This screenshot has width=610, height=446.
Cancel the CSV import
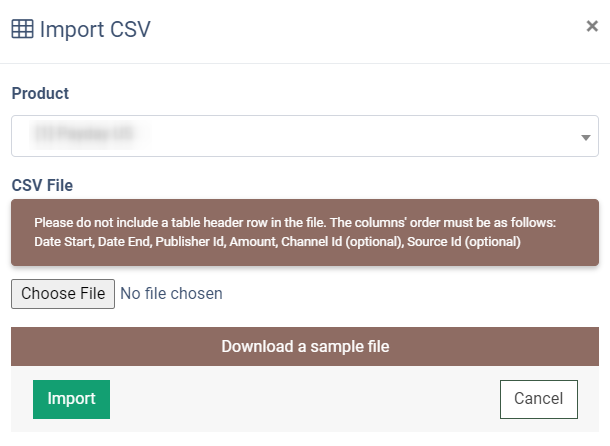[x=539, y=399]
